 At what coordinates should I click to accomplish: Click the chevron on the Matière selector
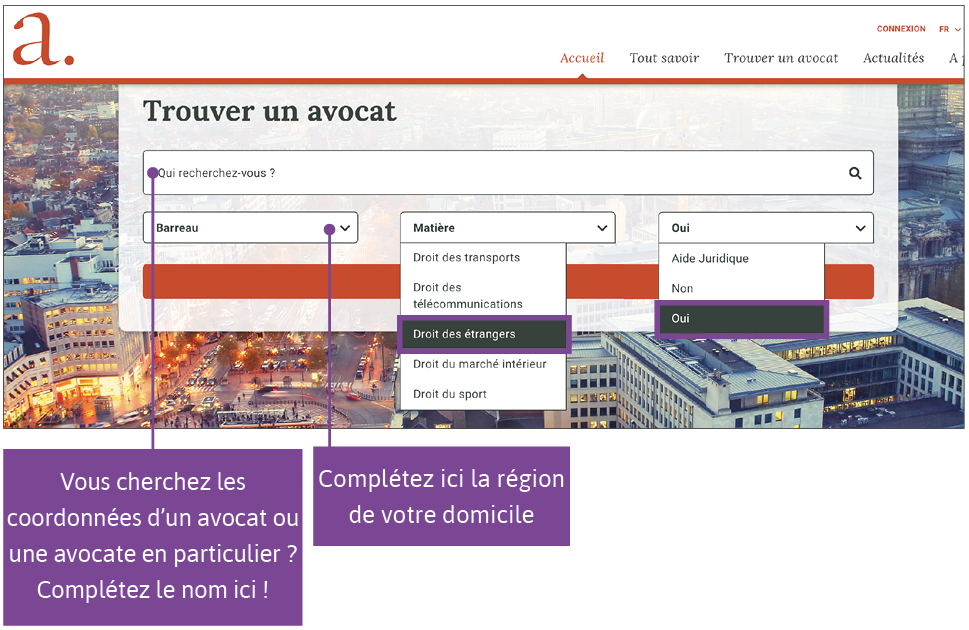601,227
